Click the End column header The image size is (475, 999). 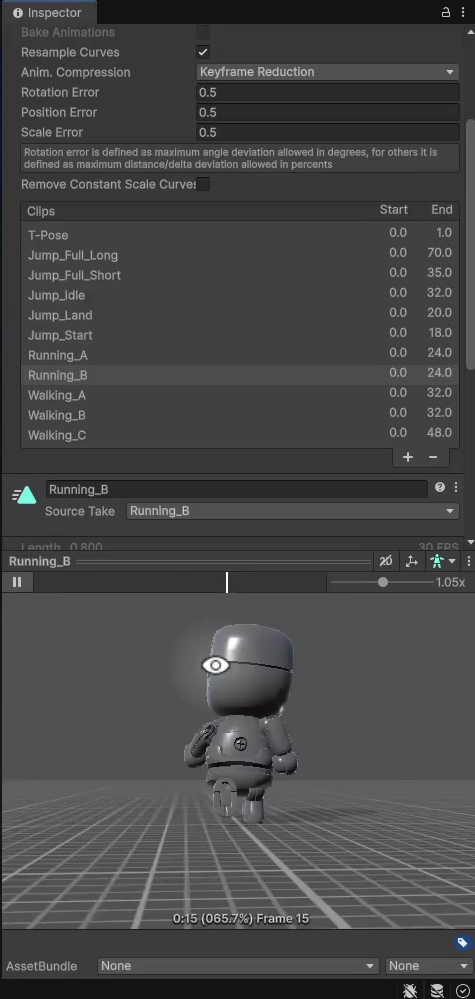coord(442,210)
